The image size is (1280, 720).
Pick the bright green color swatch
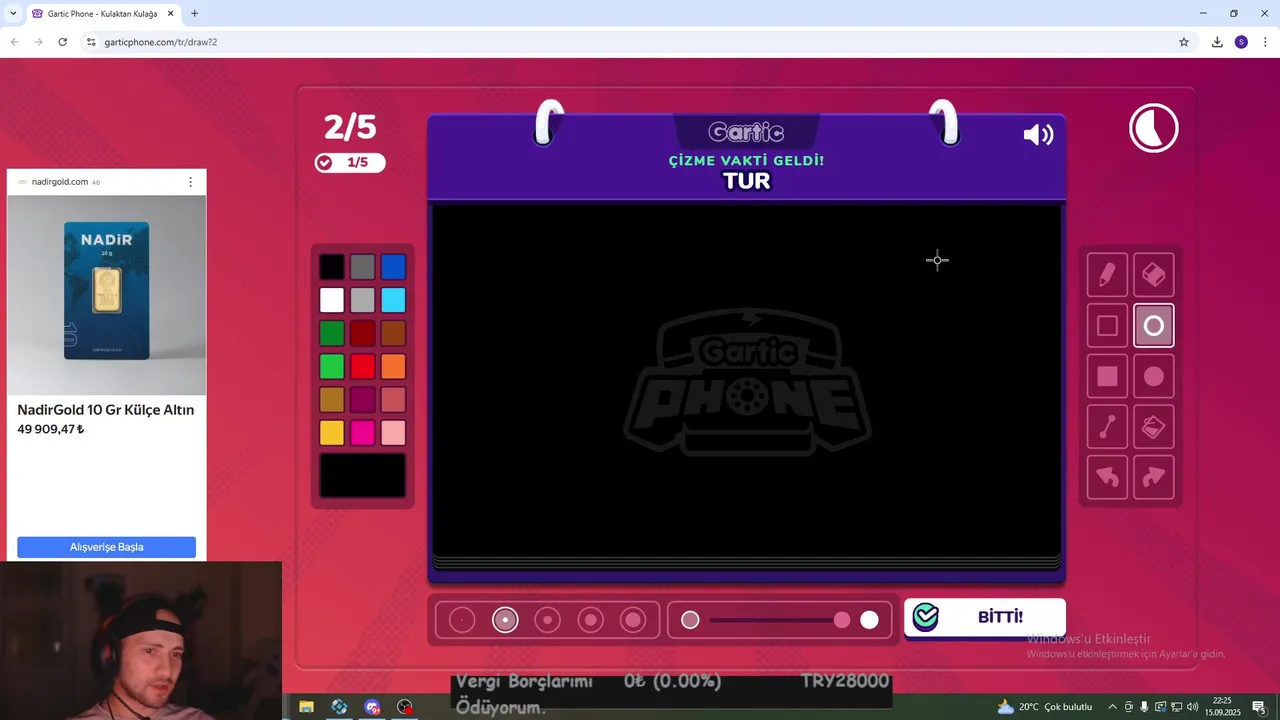(332, 366)
